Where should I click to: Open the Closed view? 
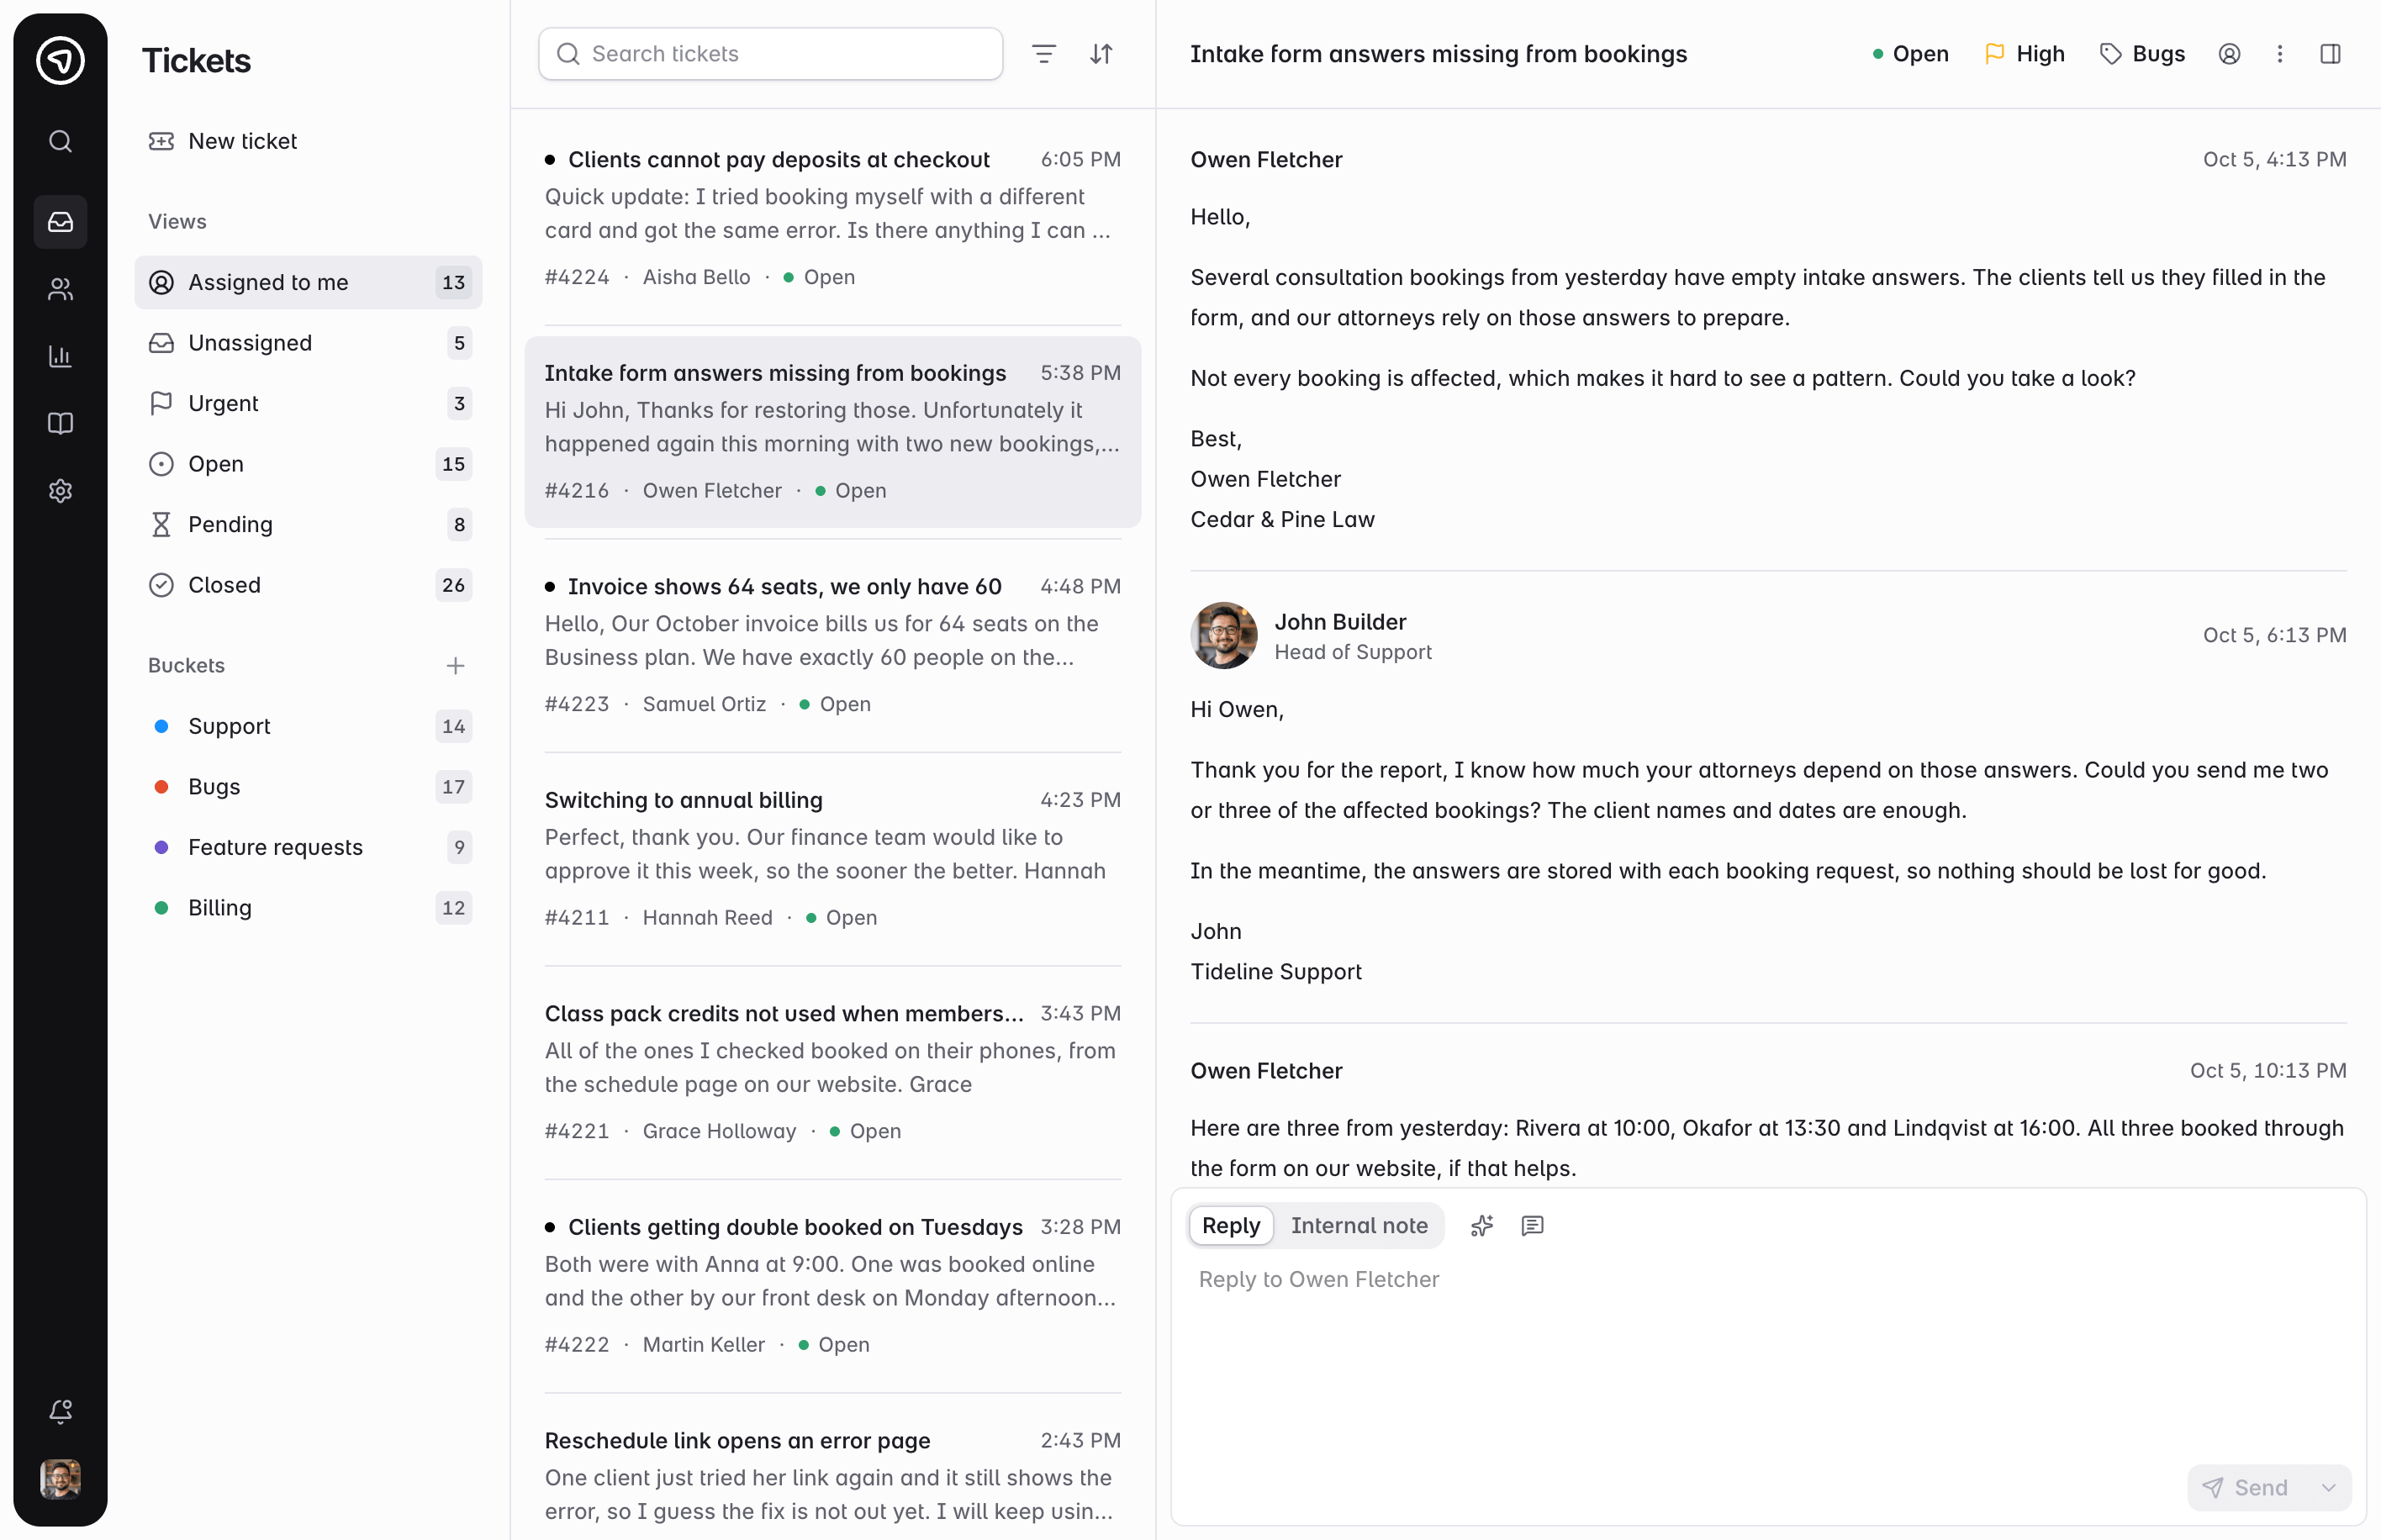(x=308, y=585)
